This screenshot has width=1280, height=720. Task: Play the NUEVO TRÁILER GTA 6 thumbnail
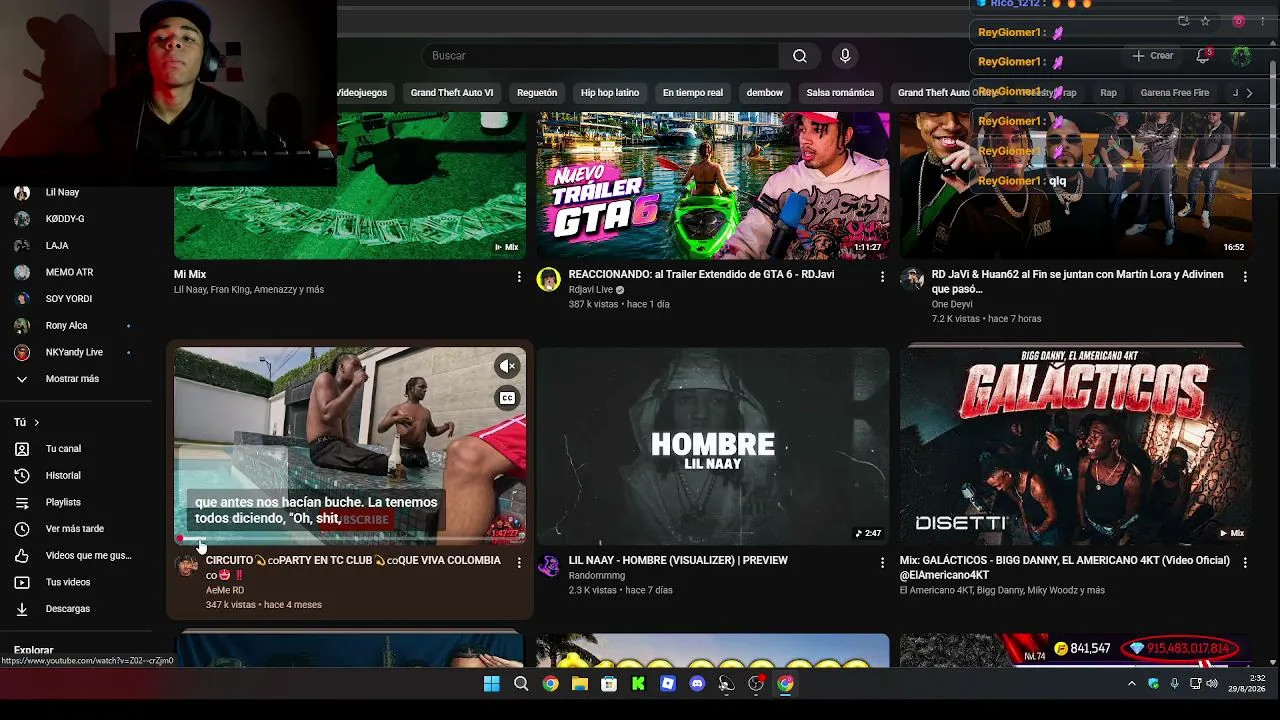point(713,185)
